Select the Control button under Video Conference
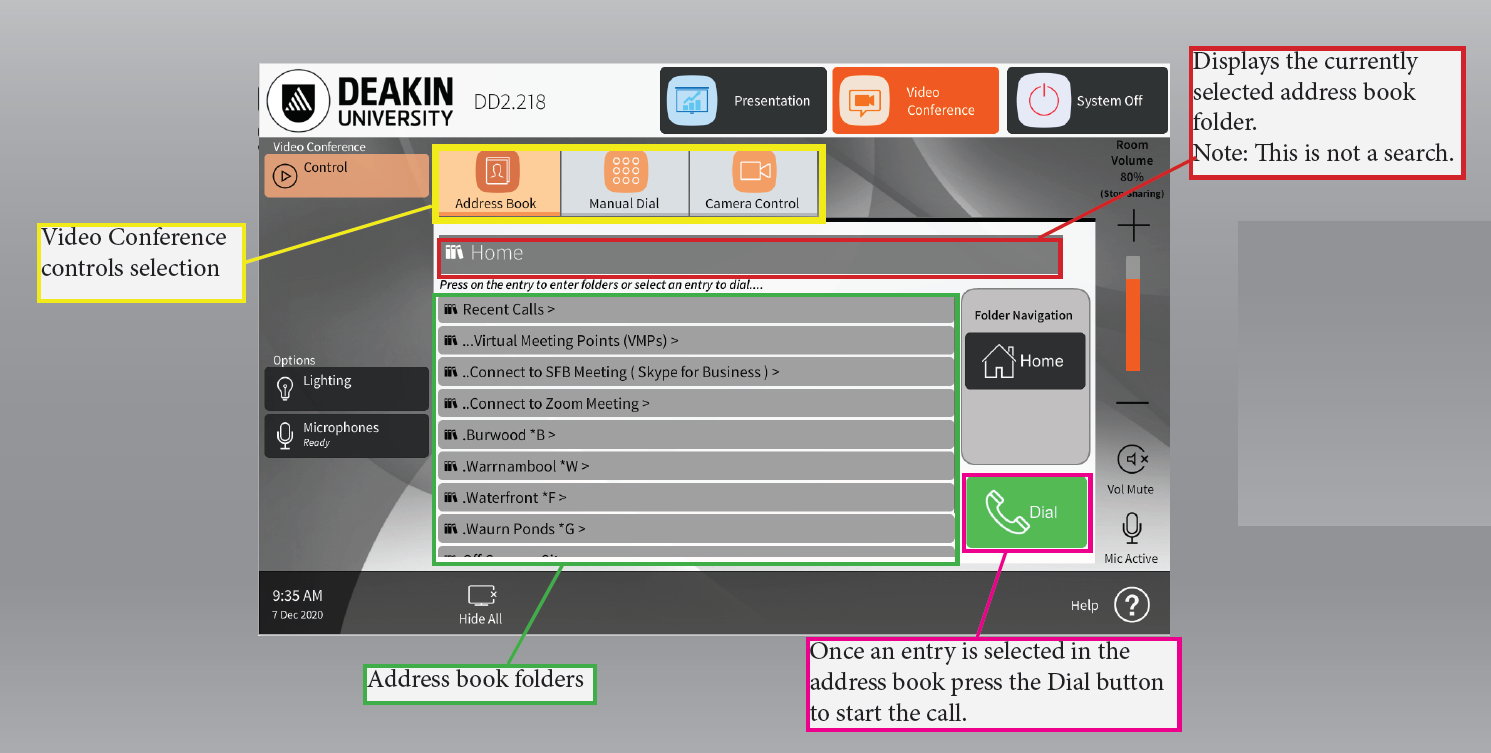The width and height of the screenshot is (1491, 753). [346, 175]
